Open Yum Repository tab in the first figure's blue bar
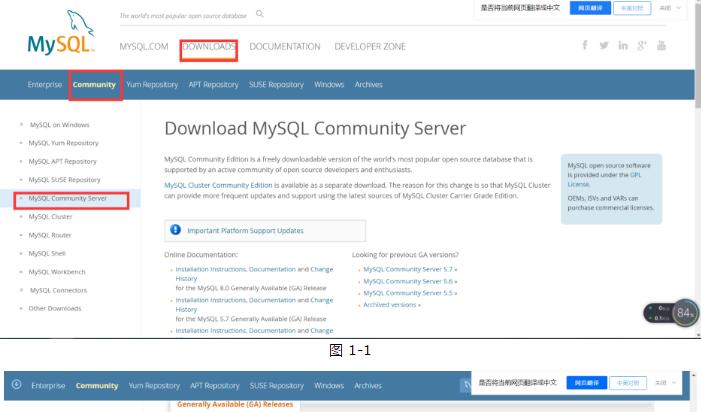The width and height of the screenshot is (701, 412). coord(152,84)
